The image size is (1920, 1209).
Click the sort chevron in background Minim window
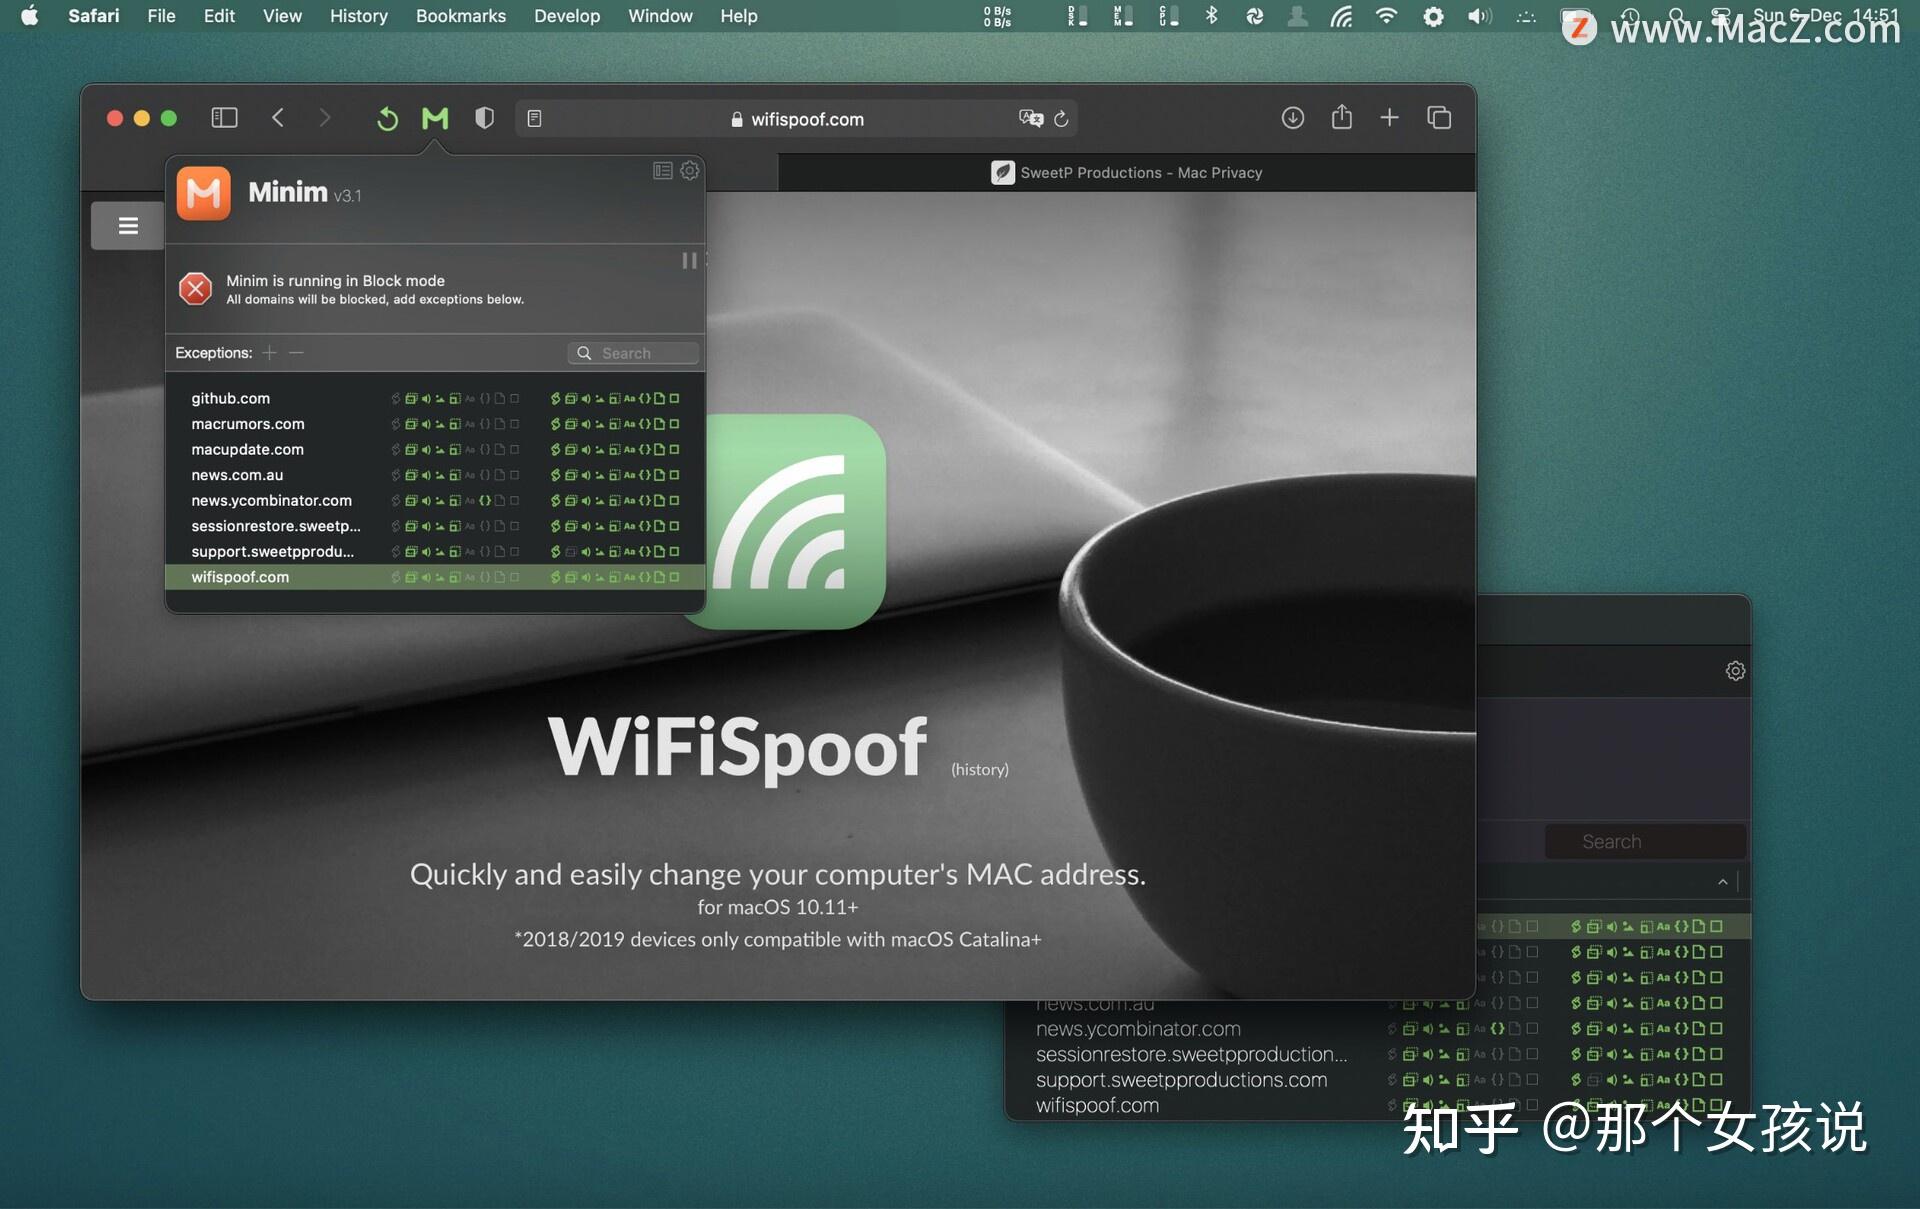[1722, 882]
